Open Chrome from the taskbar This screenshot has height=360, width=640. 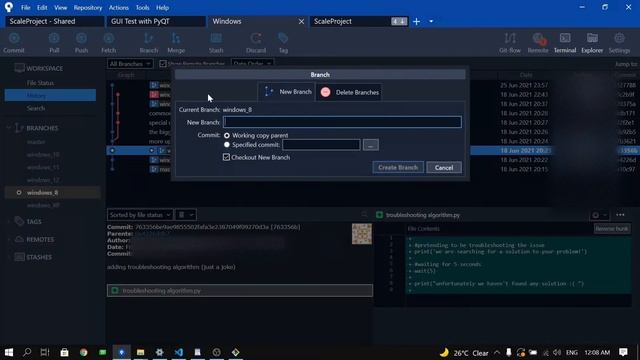click(84, 352)
